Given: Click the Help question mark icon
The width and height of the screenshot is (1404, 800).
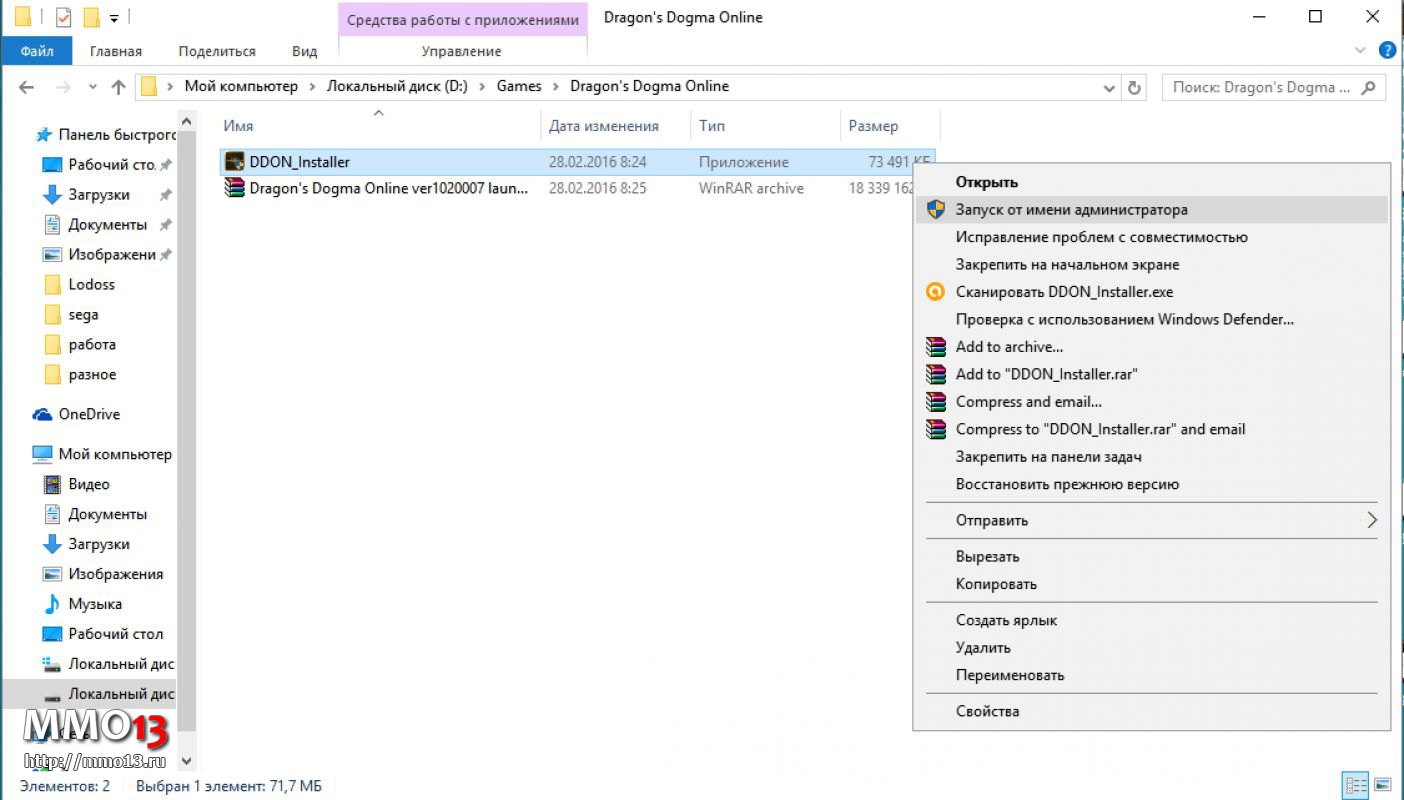Looking at the screenshot, I should (1387, 50).
